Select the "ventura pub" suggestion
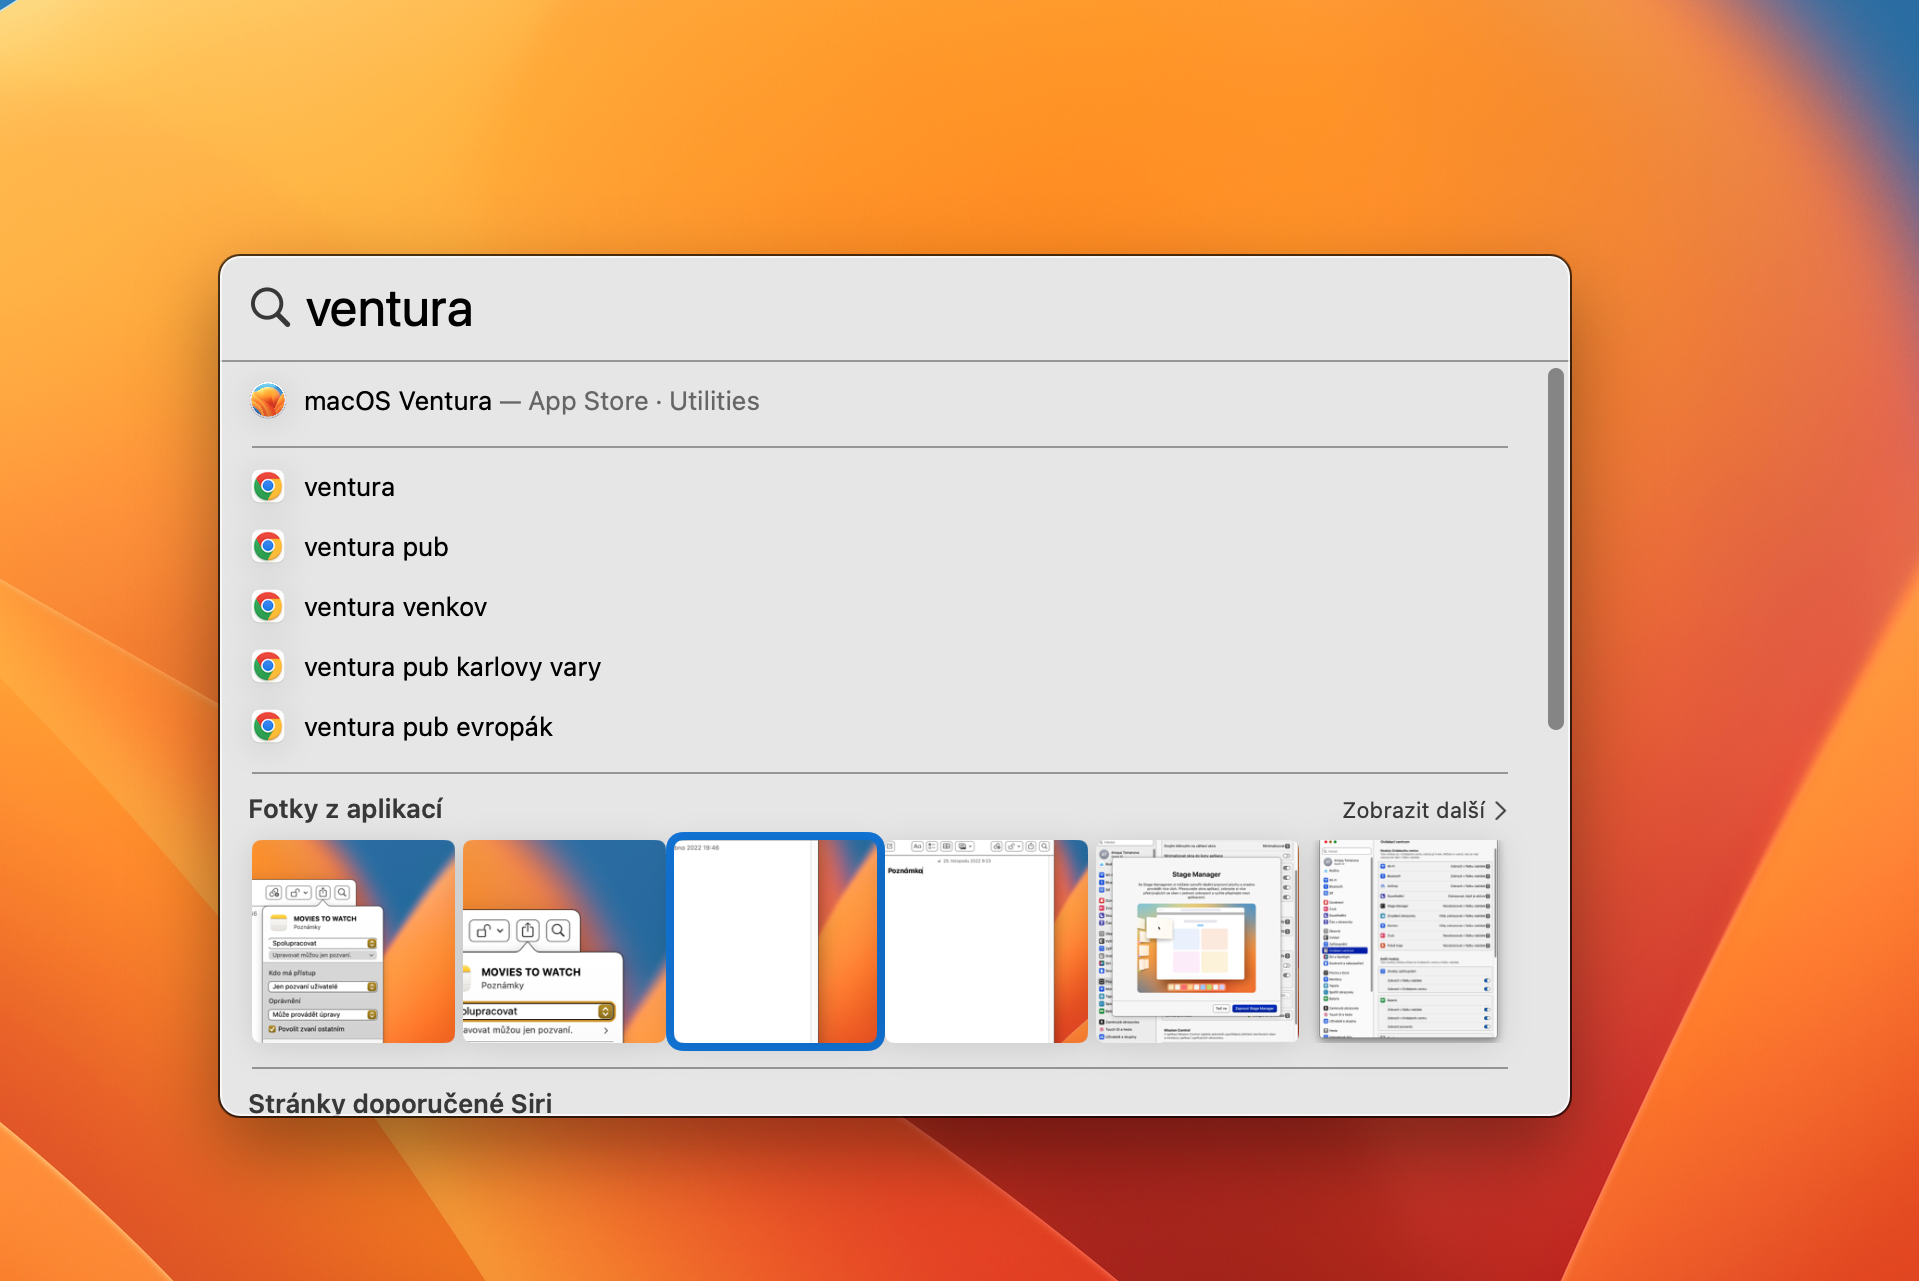Viewport: 1919px width, 1281px height. 880,547
